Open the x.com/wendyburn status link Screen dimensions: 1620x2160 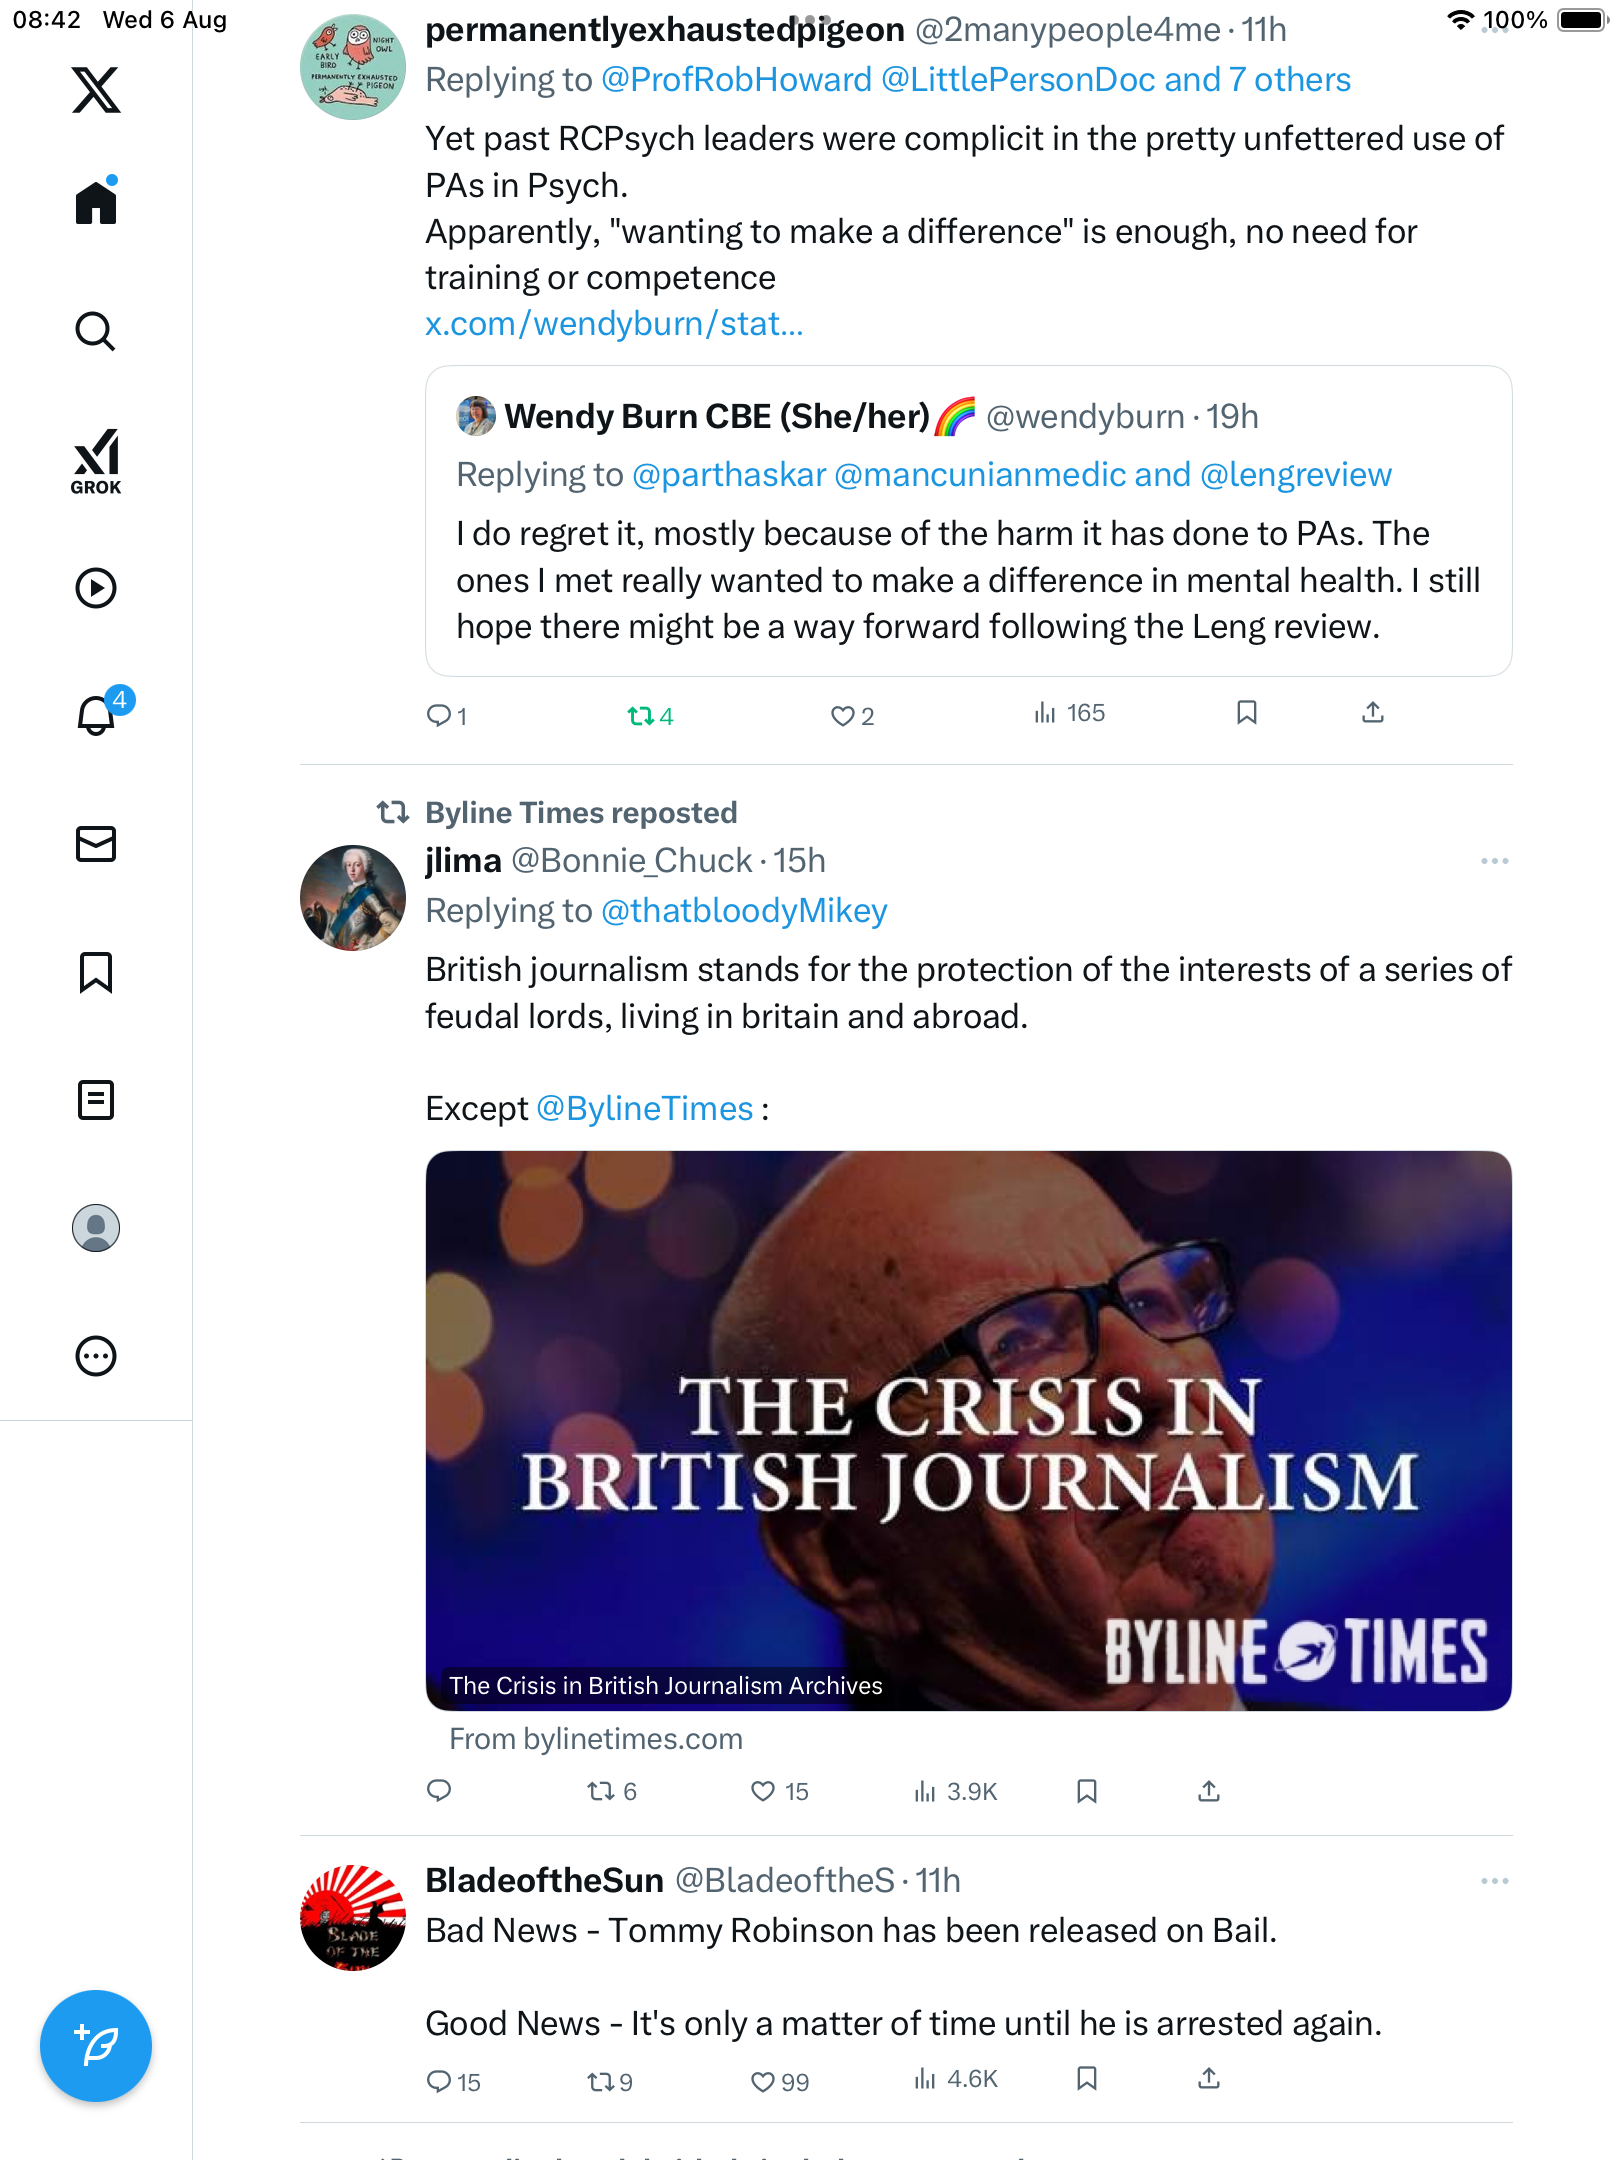pos(614,324)
